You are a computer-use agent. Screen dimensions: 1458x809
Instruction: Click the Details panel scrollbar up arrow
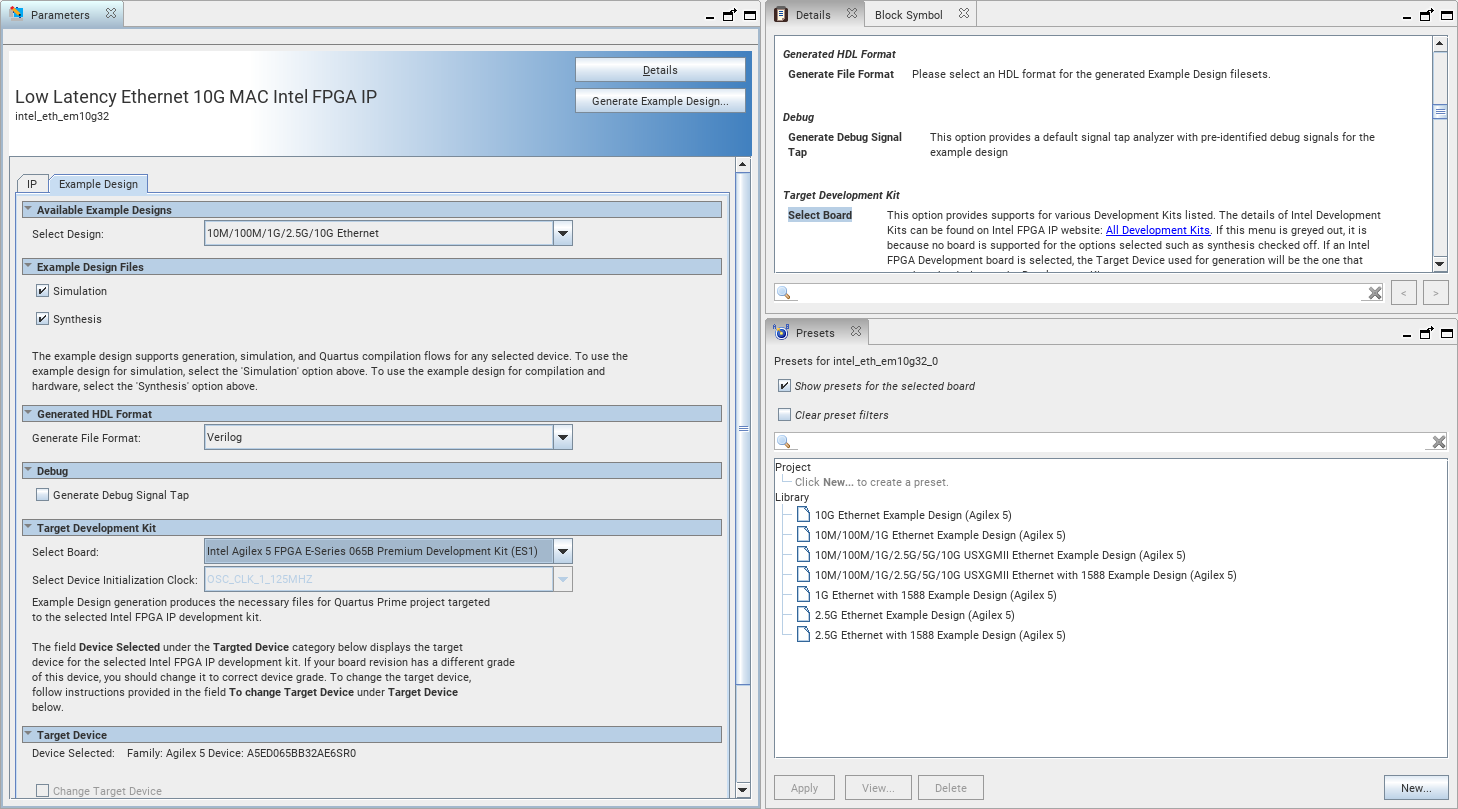tap(1440, 44)
